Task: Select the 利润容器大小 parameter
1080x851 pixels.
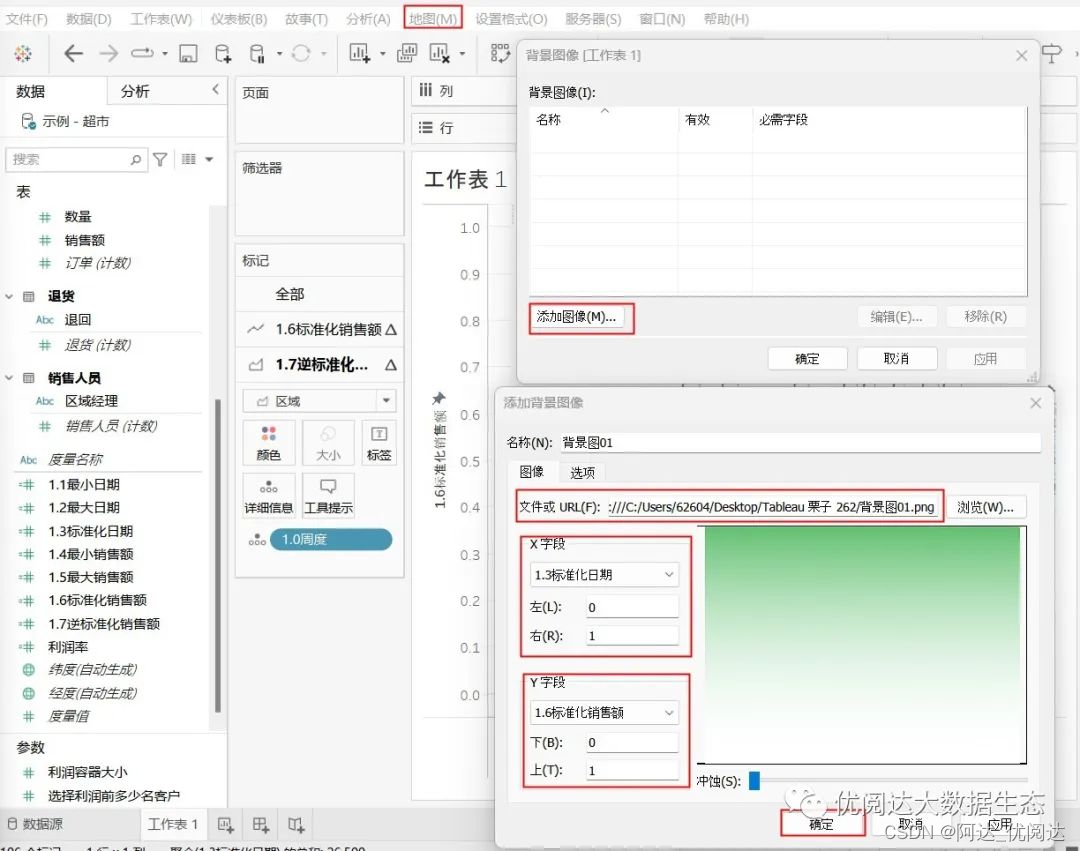Action: [87, 773]
